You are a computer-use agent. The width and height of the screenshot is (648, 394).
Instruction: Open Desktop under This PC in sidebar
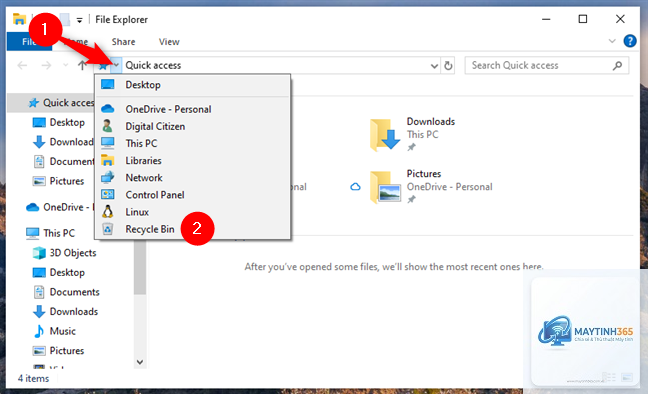coord(67,272)
